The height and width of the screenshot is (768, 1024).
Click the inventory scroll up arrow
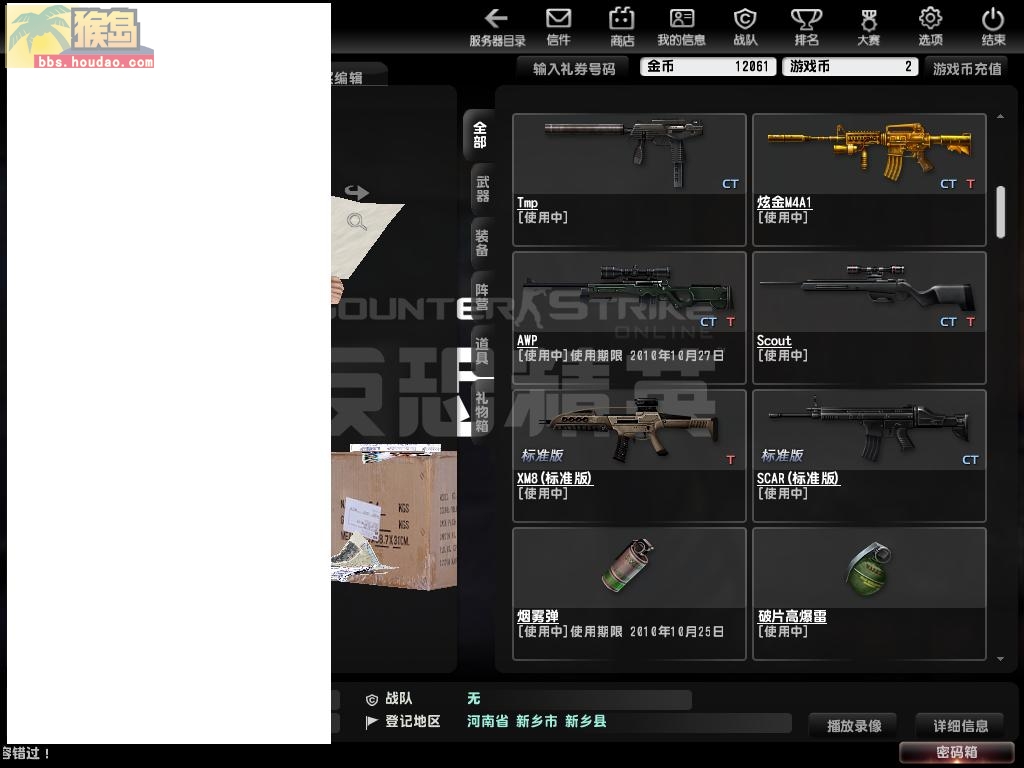tap(1000, 116)
